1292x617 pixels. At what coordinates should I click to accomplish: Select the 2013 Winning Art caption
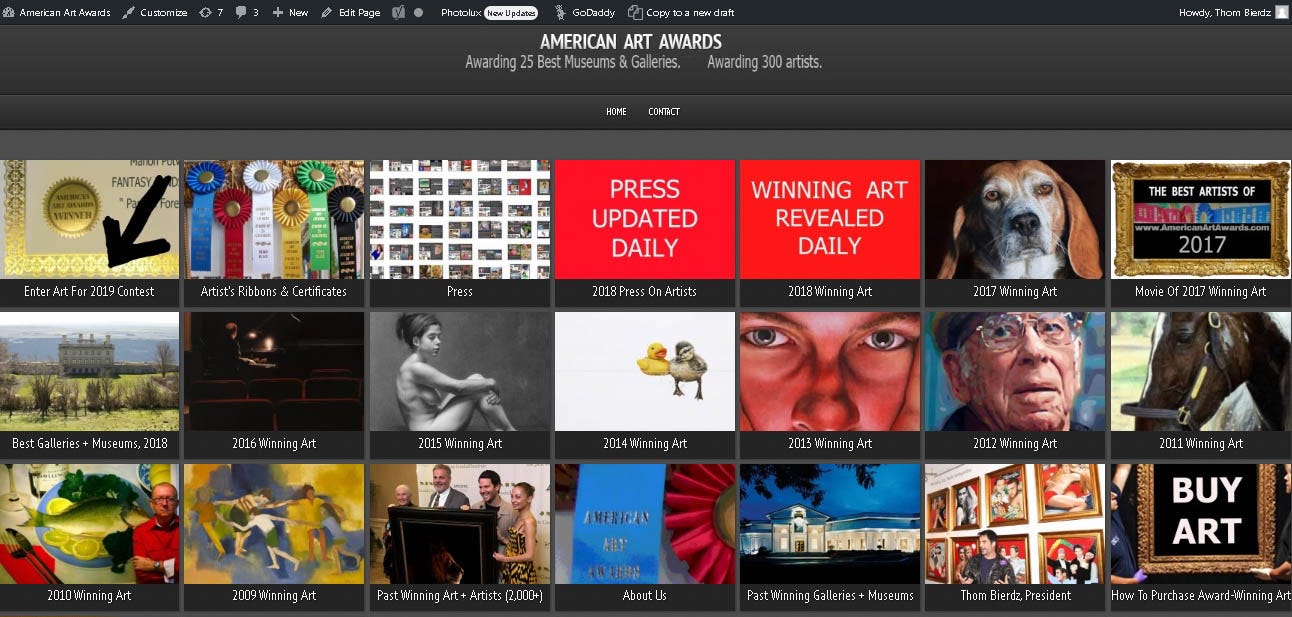[830, 444]
